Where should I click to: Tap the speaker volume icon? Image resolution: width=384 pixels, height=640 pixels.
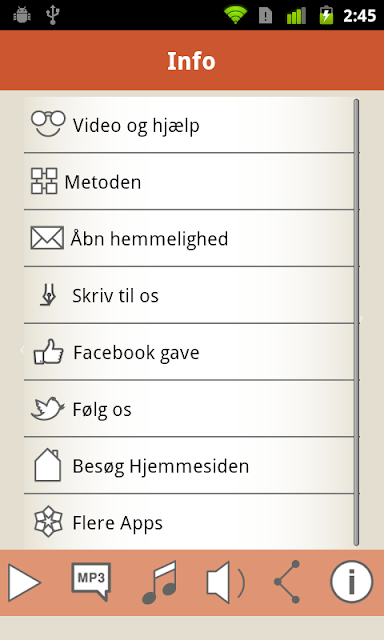point(226,582)
